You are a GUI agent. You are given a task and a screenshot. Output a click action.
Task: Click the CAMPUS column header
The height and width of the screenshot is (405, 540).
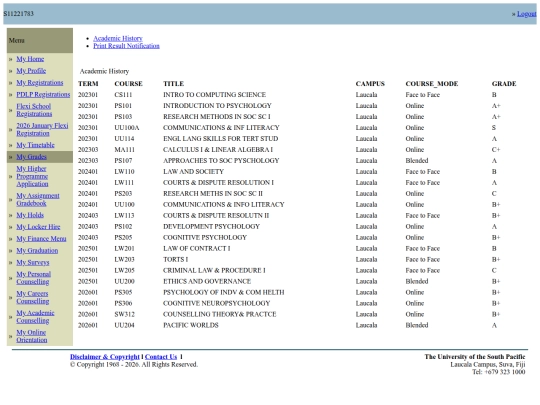(370, 84)
